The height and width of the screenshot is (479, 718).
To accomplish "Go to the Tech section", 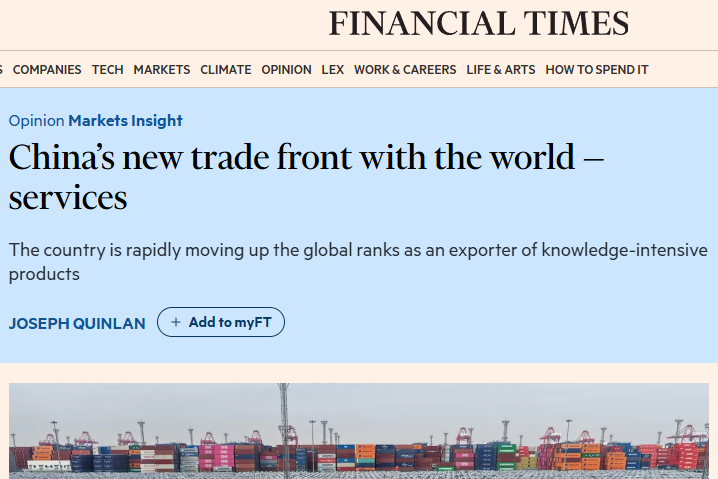I will (108, 70).
